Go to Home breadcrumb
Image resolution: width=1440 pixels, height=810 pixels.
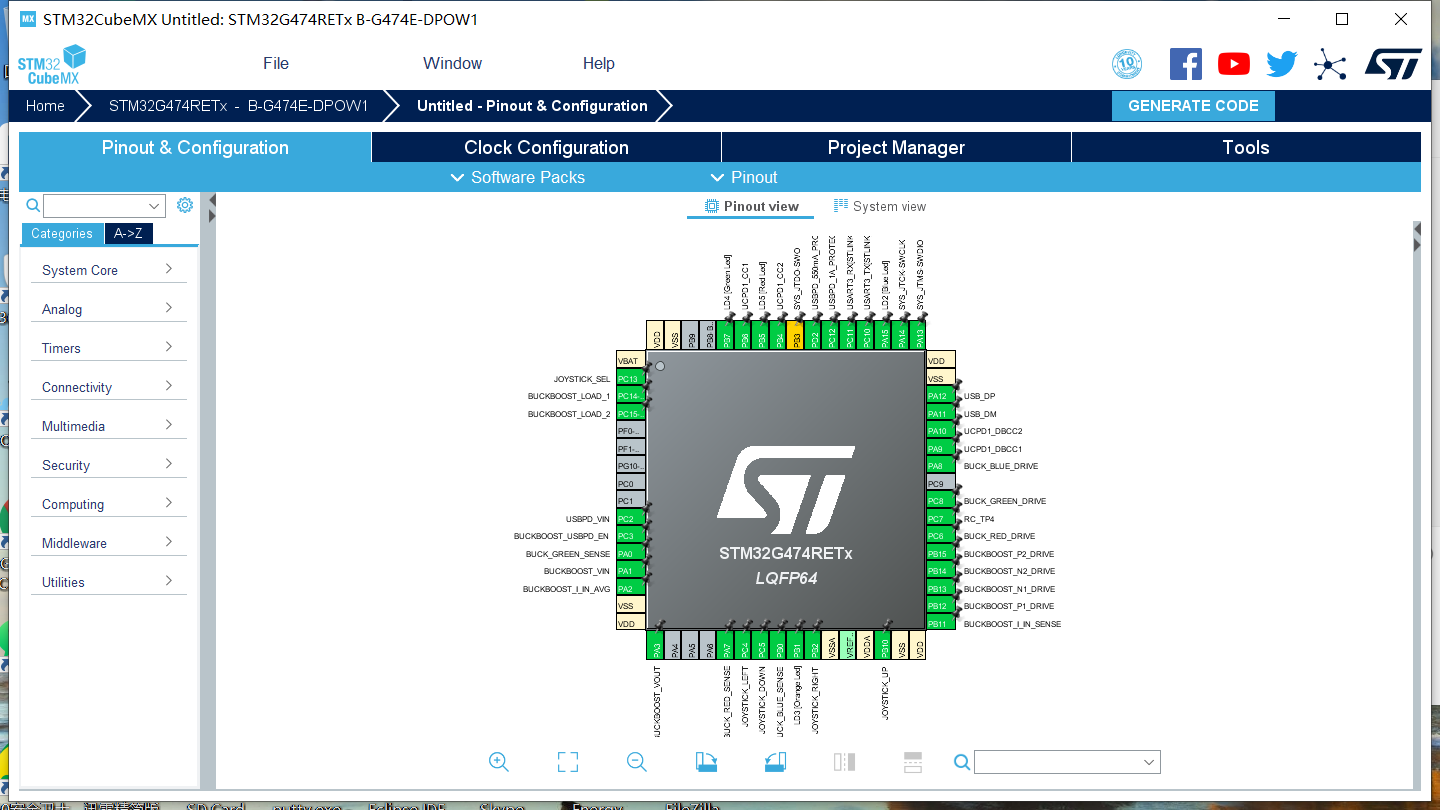tap(45, 106)
